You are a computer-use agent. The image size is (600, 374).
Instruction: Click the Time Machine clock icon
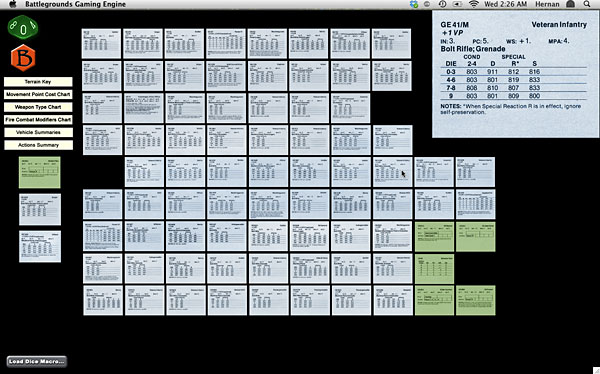coord(442,4)
